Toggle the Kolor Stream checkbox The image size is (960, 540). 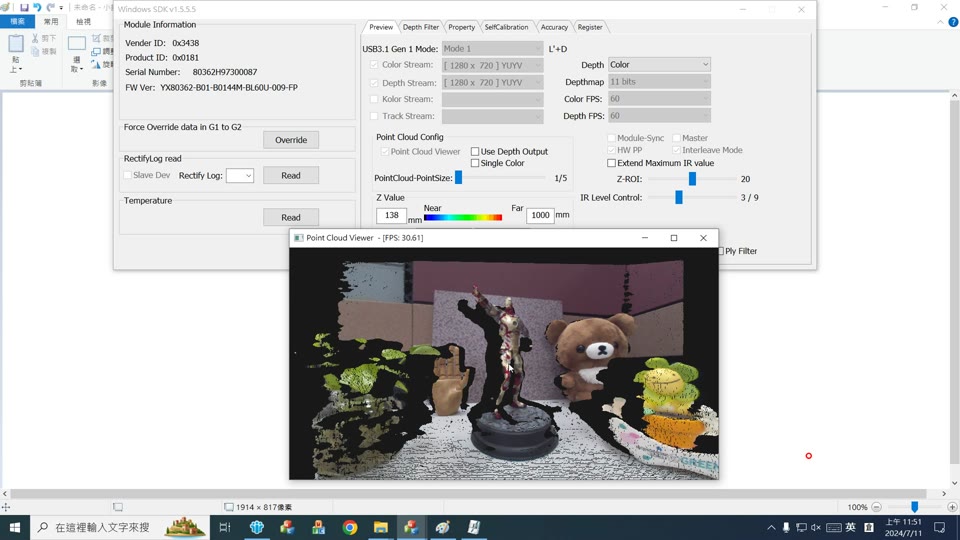tap(374, 99)
